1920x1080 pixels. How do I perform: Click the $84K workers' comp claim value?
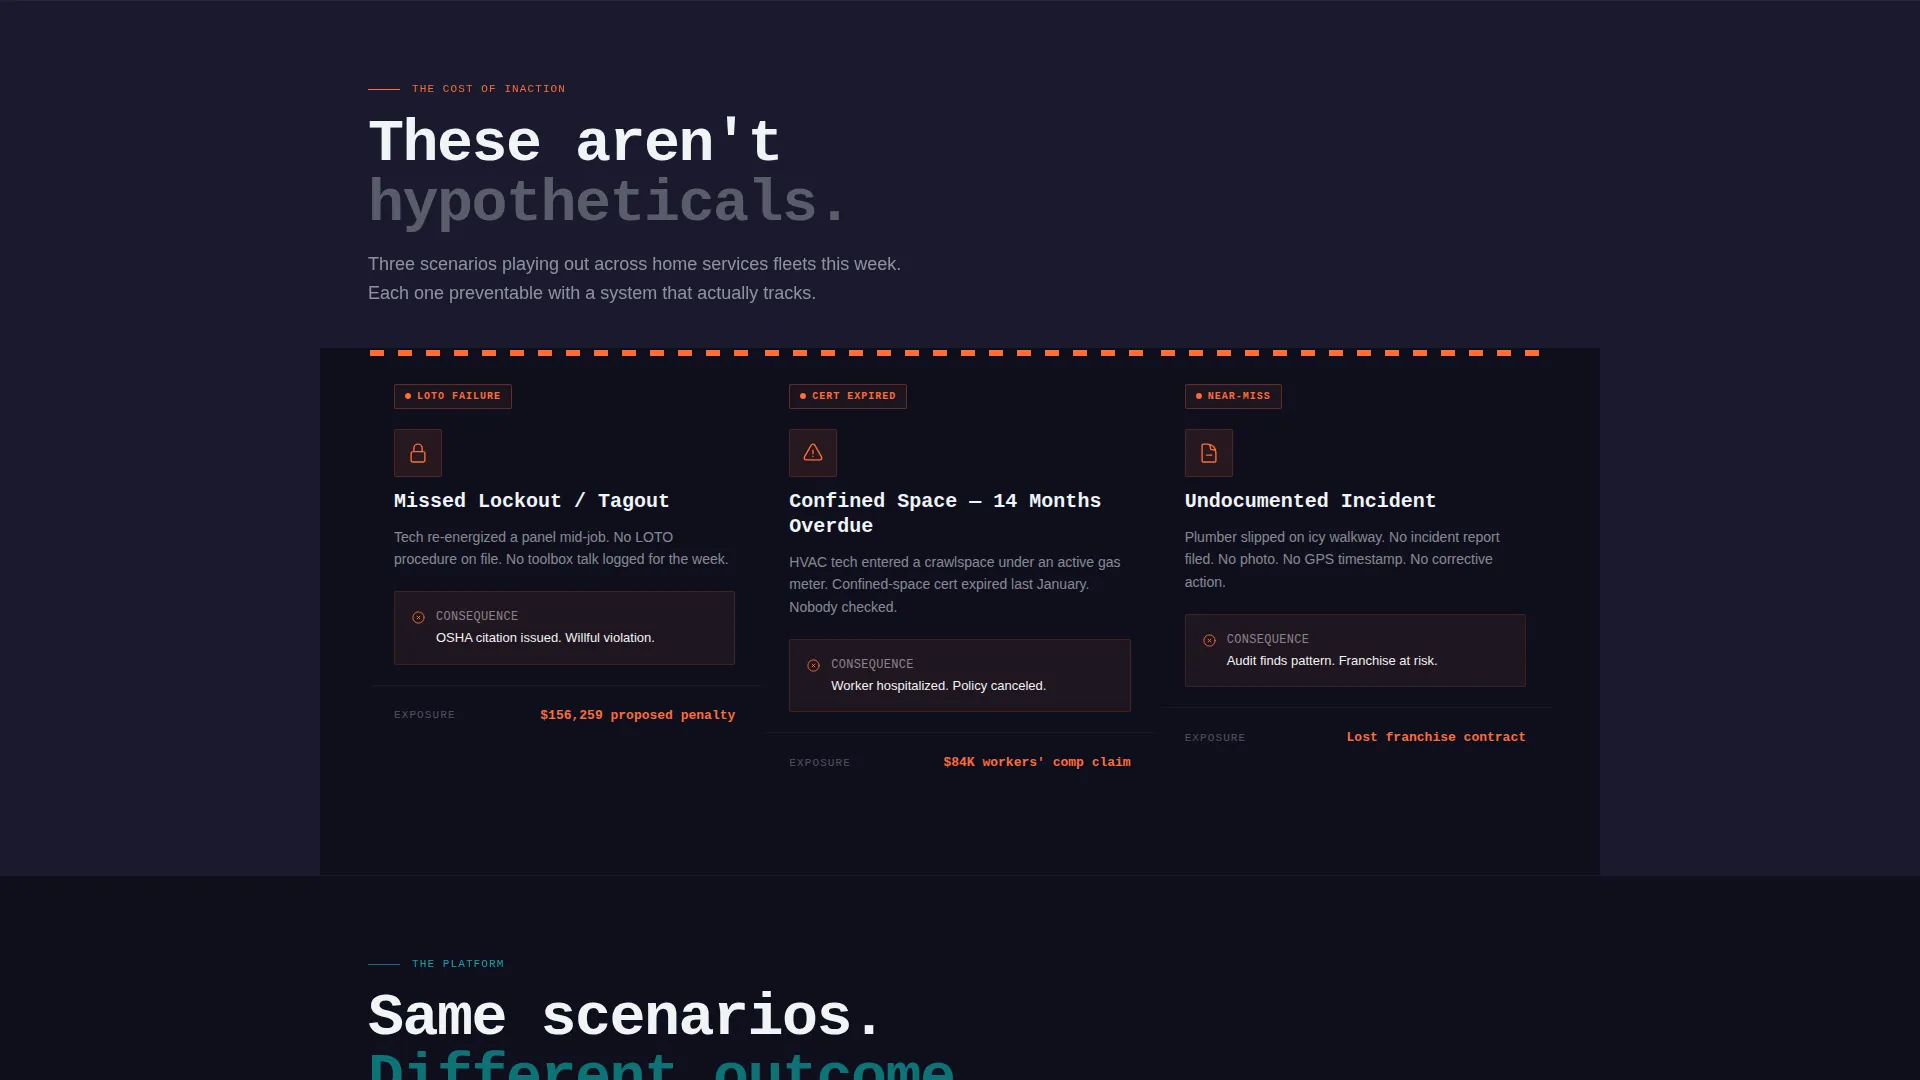tap(1037, 762)
